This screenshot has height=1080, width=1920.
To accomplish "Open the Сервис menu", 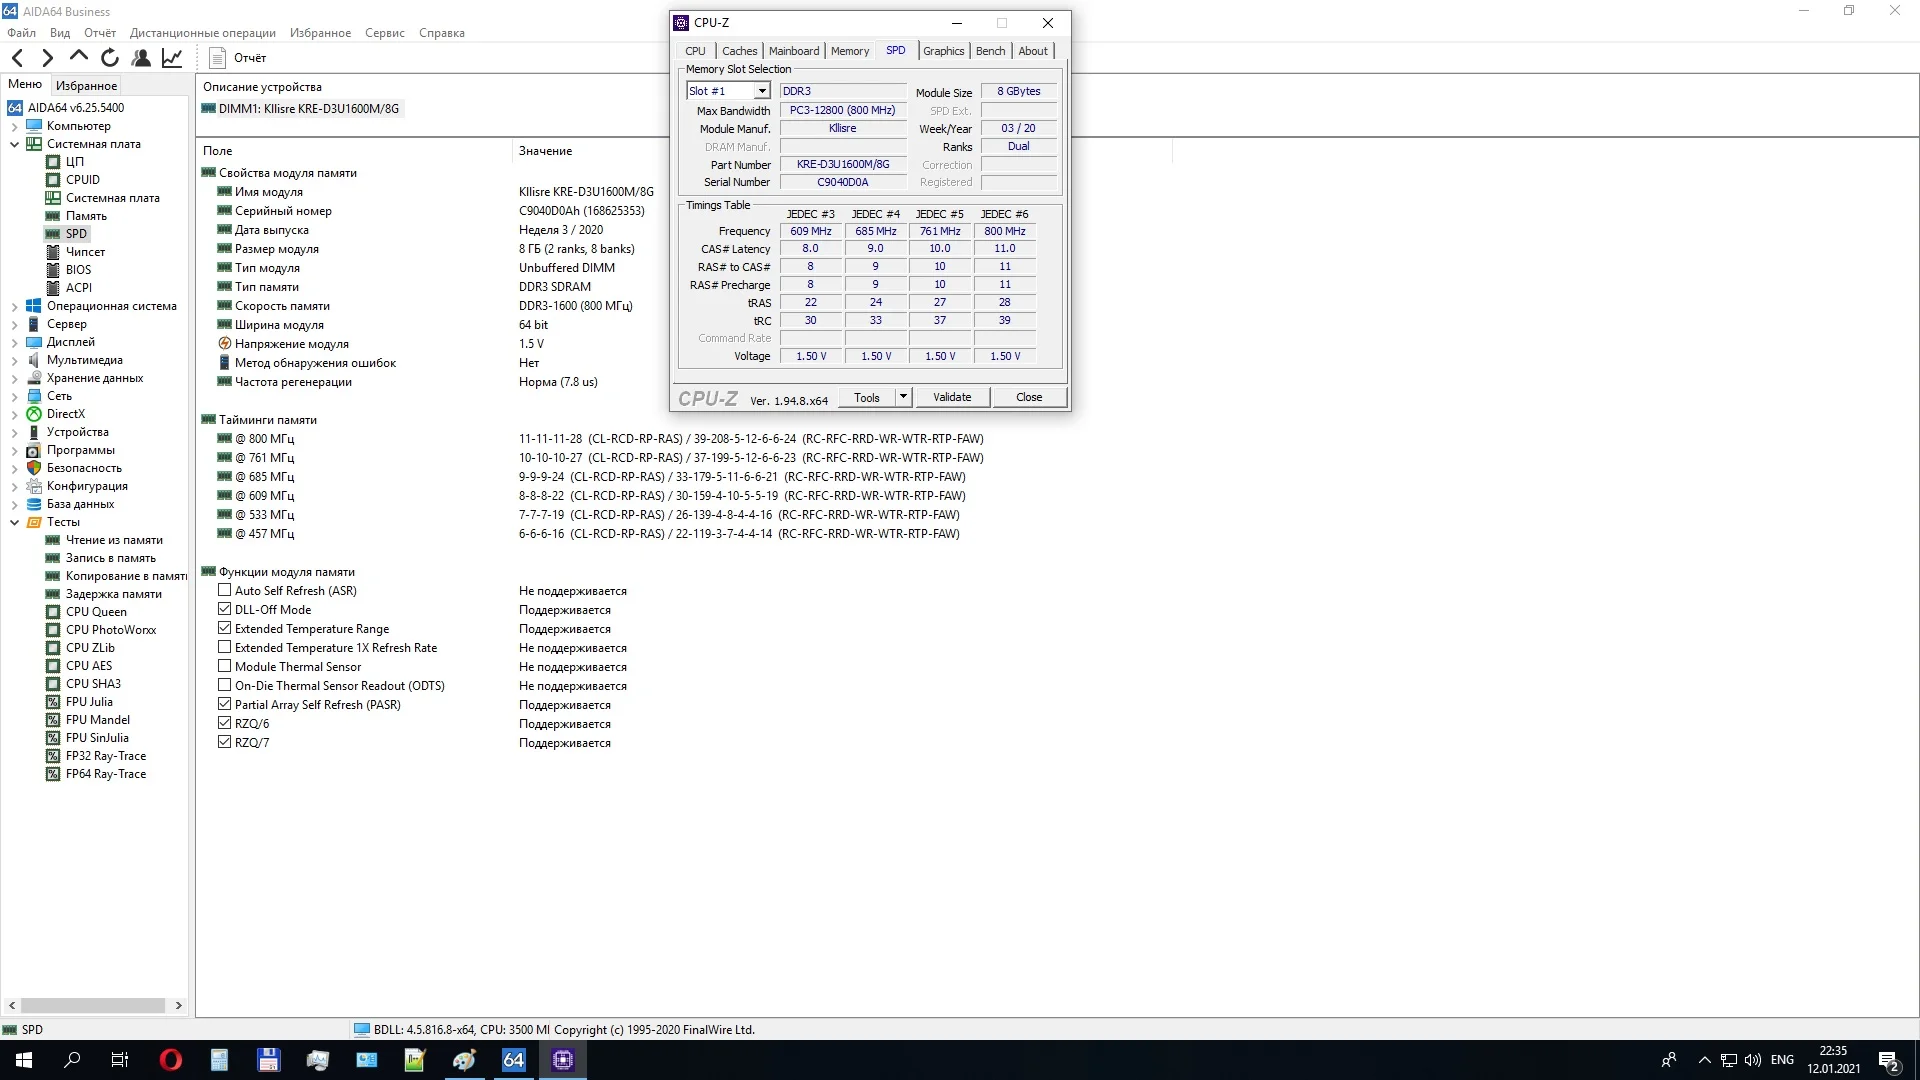I will click(x=384, y=33).
